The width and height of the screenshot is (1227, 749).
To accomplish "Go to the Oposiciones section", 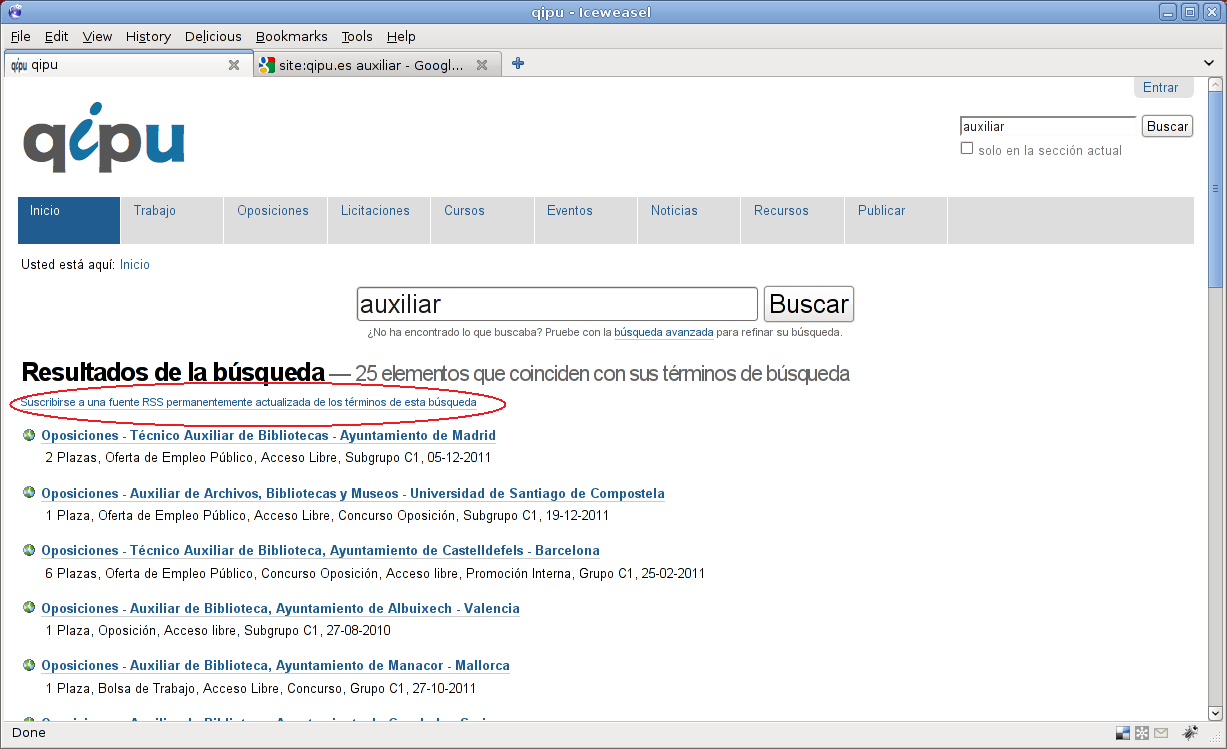I will (276, 220).
